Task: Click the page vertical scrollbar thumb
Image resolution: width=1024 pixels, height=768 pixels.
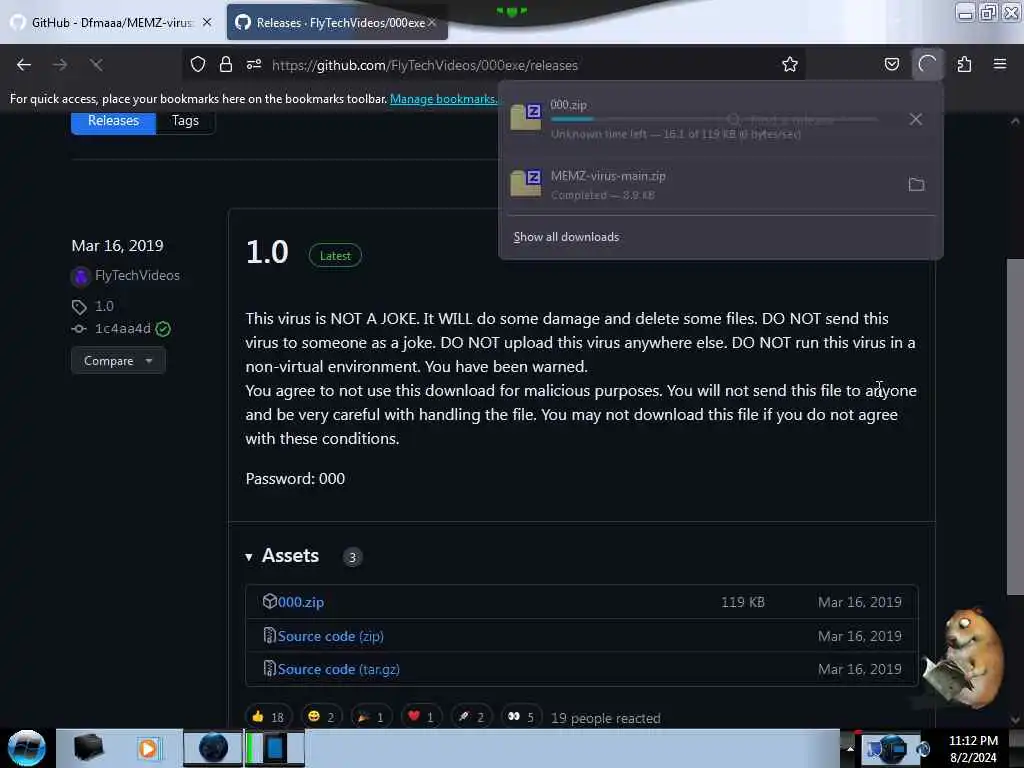Action: point(1015,426)
